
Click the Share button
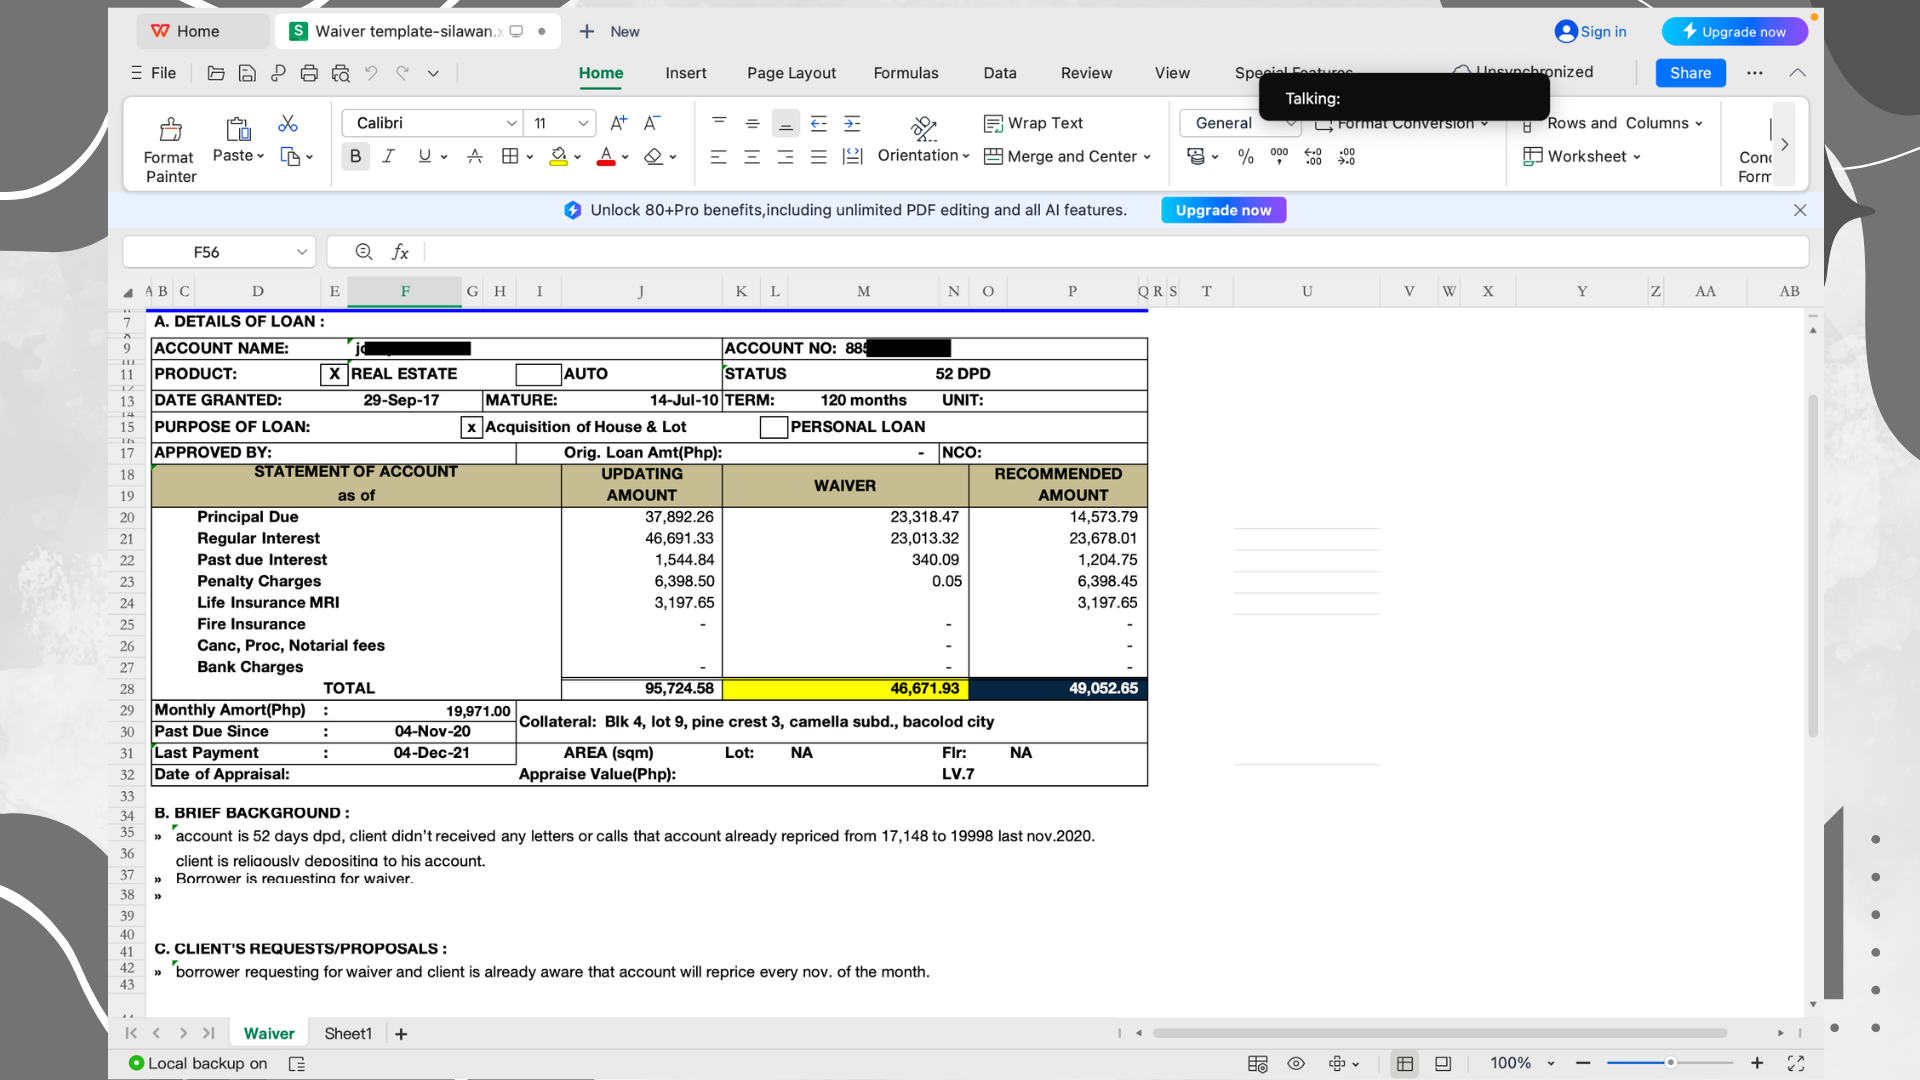click(x=1689, y=73)
